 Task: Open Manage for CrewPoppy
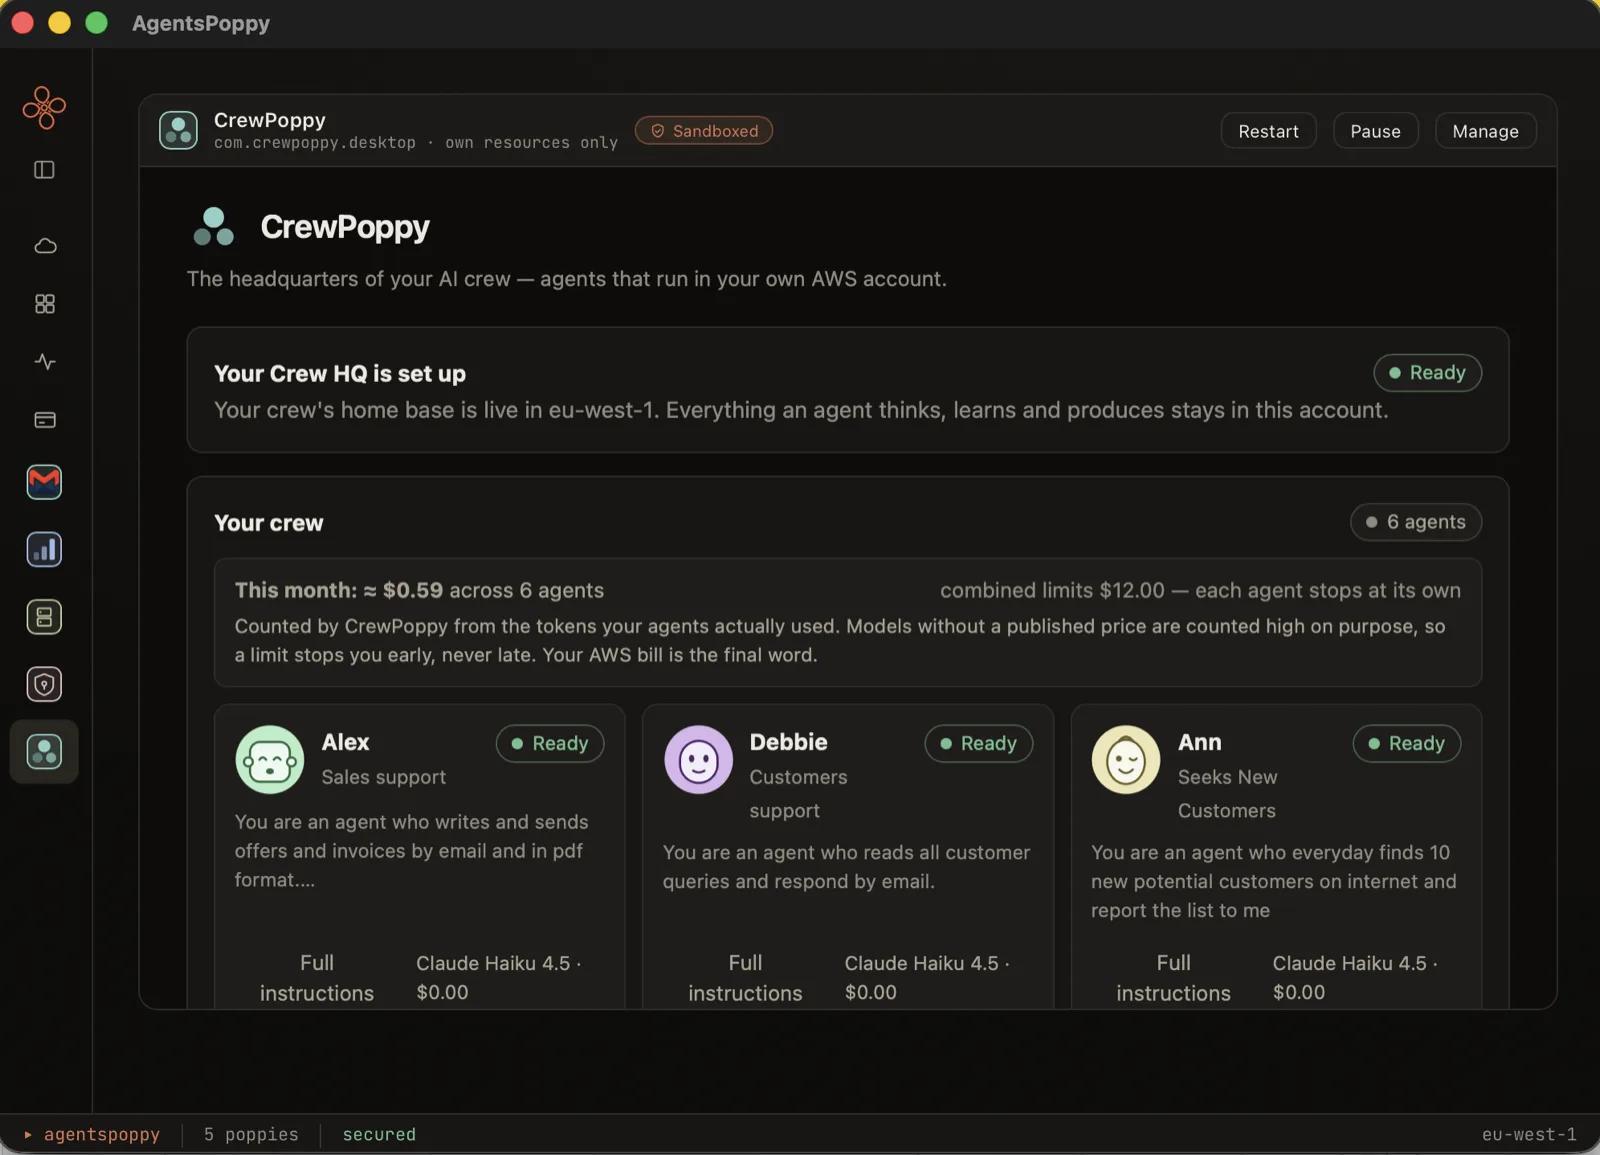tap(1485, 131)
